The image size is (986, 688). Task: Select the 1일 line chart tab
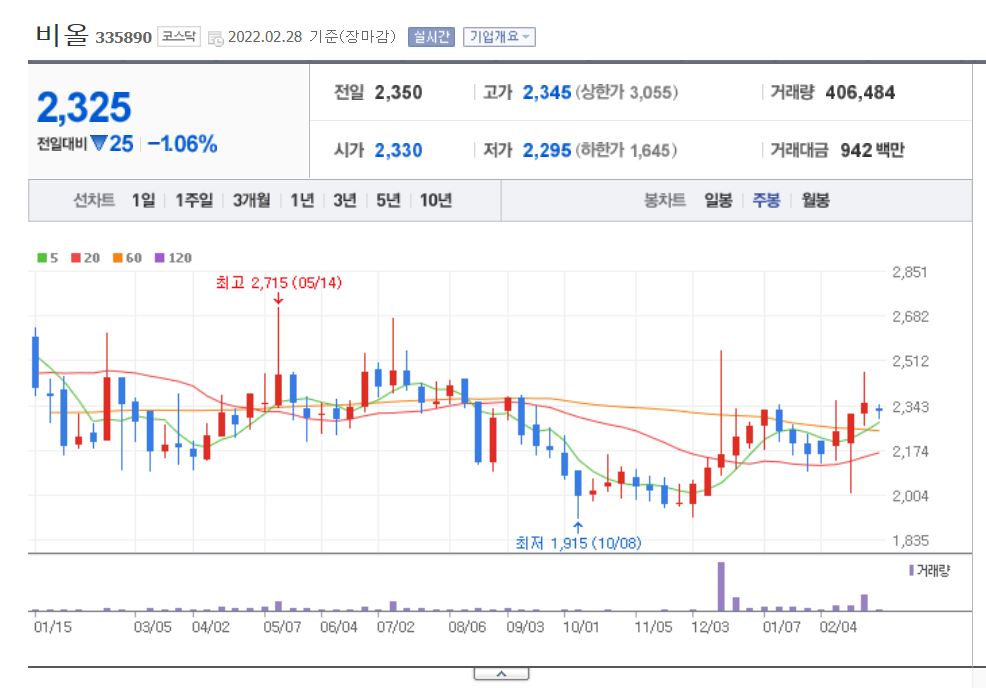(x=143, y=200)
